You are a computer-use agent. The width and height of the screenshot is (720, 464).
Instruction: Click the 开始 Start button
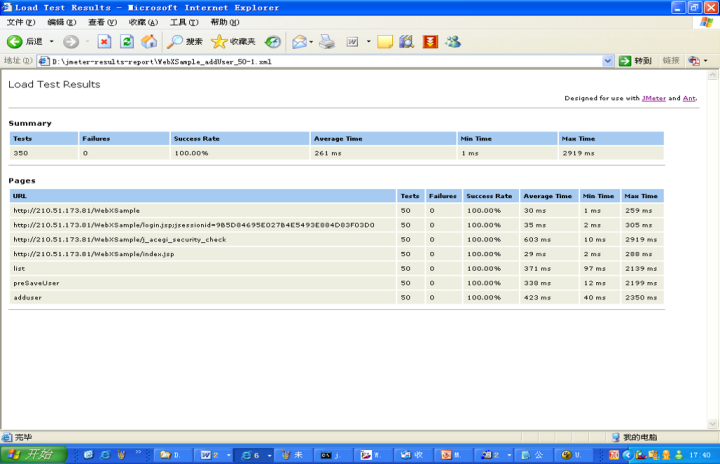coord(34,455)
